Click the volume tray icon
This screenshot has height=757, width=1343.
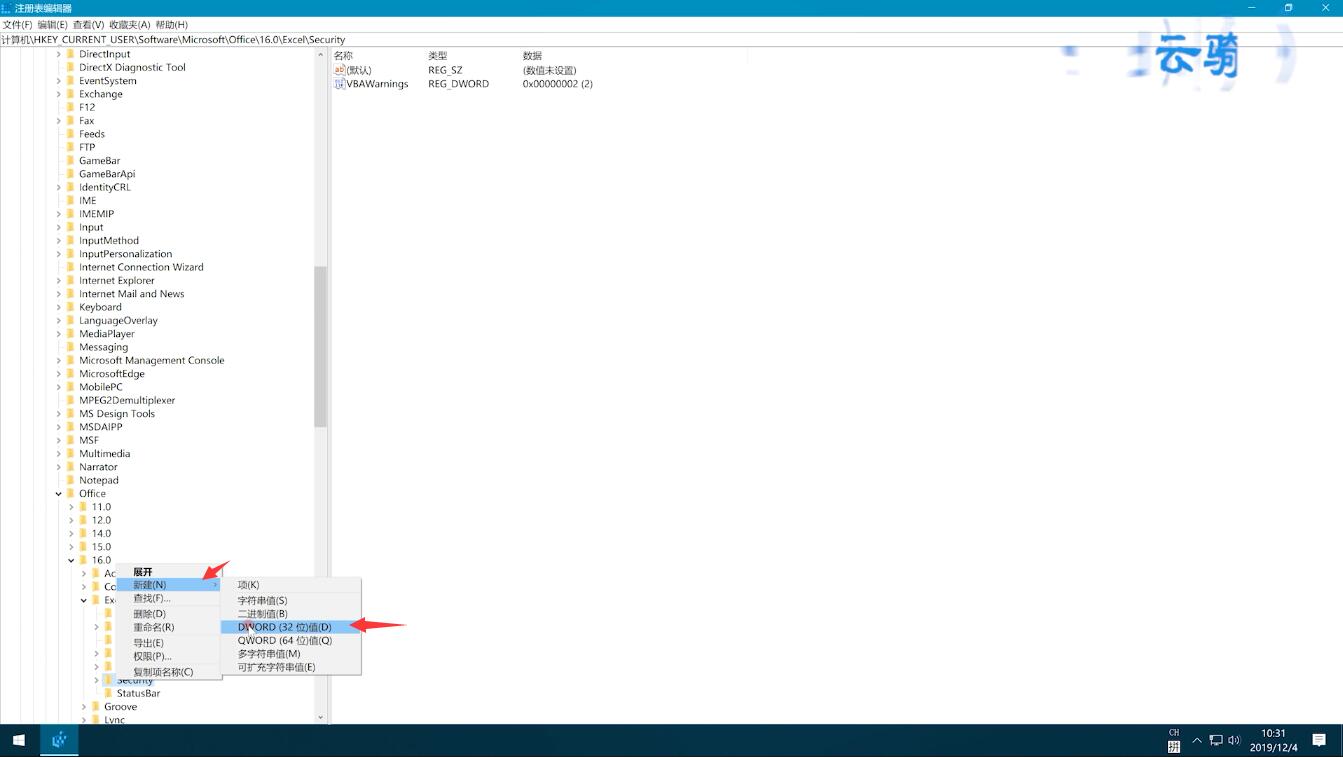(x=1234, y=740)
